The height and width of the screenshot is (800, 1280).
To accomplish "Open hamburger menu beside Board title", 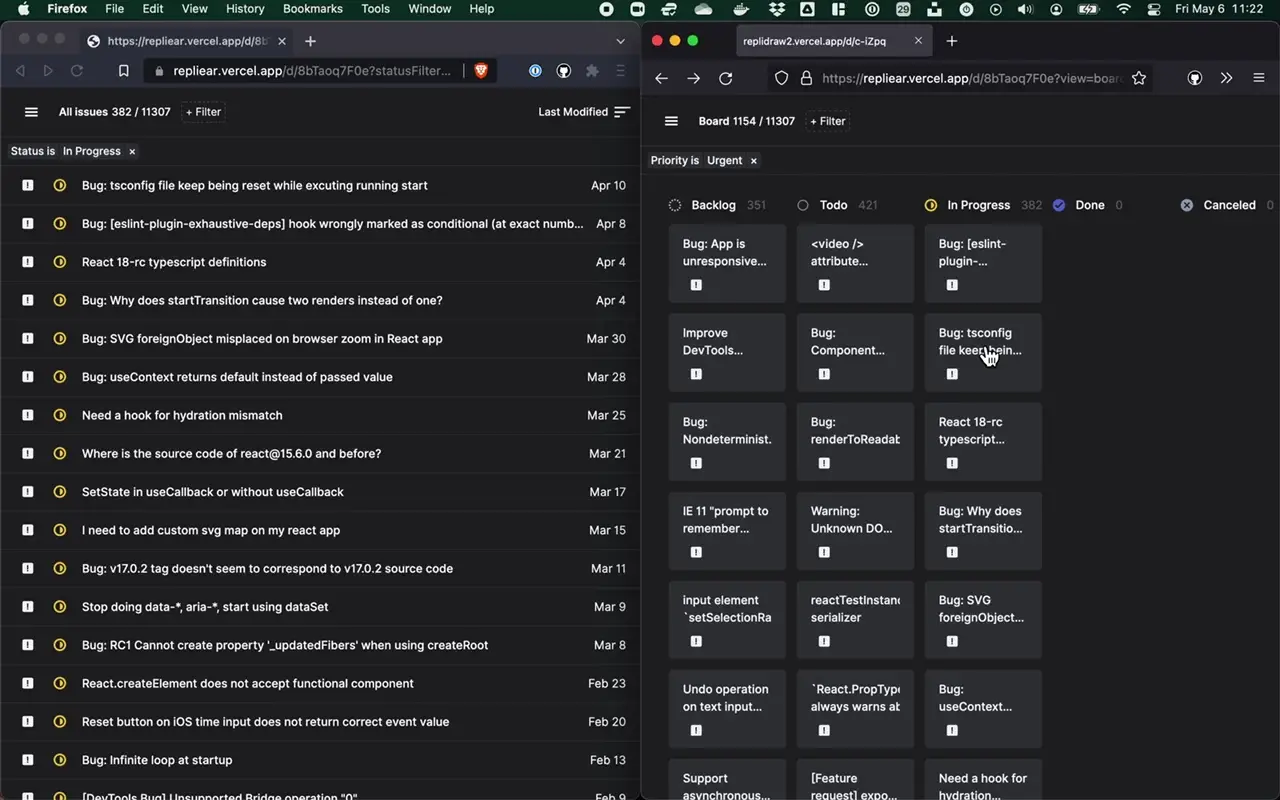I will click(671, 121).
